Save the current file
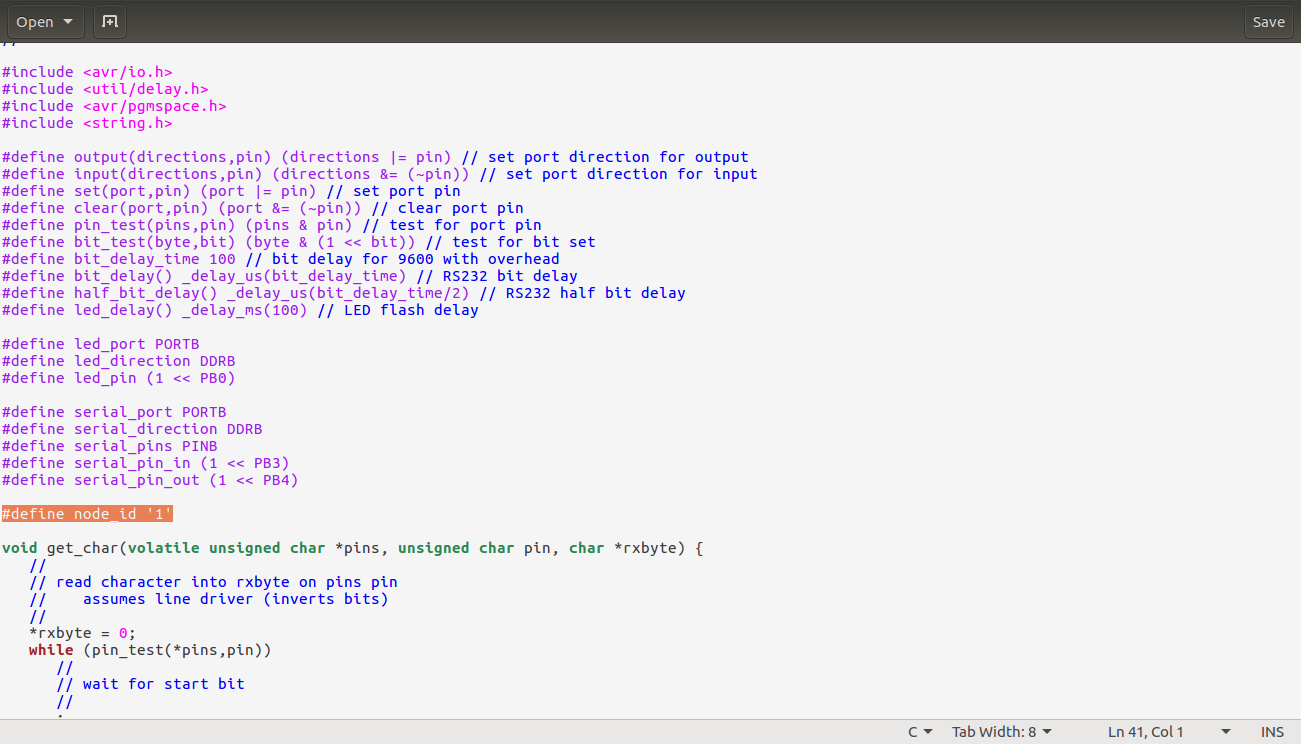1301x744 pixels. (x=1268, y=22)
